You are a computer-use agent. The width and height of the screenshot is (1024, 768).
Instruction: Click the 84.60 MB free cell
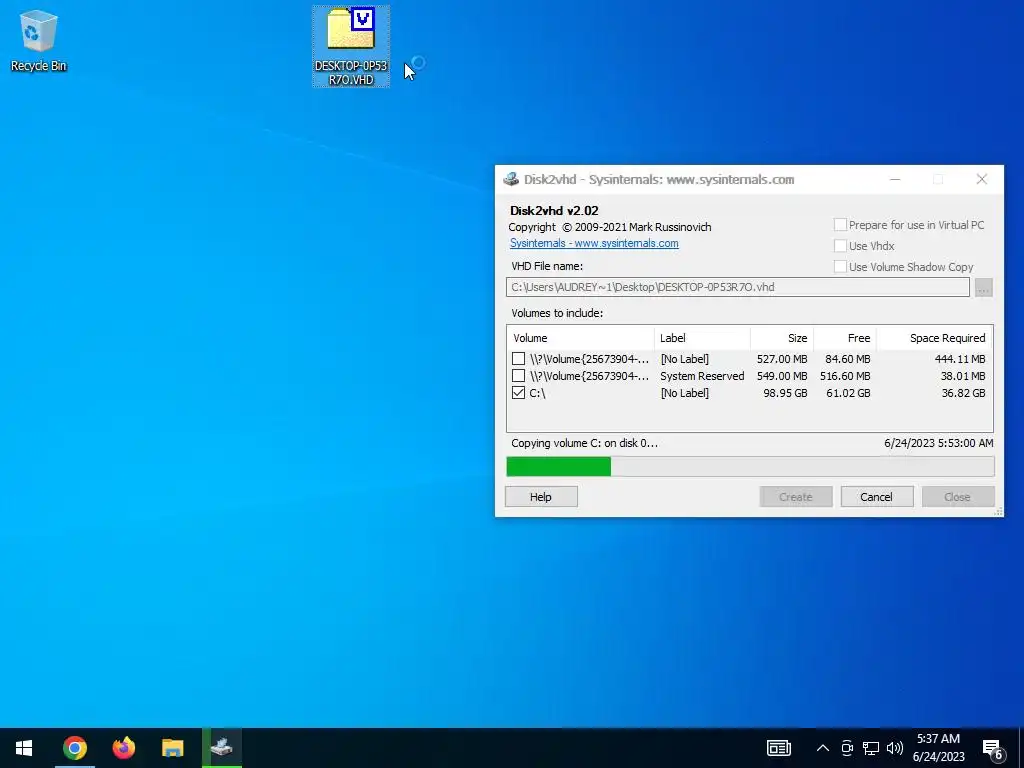[848, 359]
